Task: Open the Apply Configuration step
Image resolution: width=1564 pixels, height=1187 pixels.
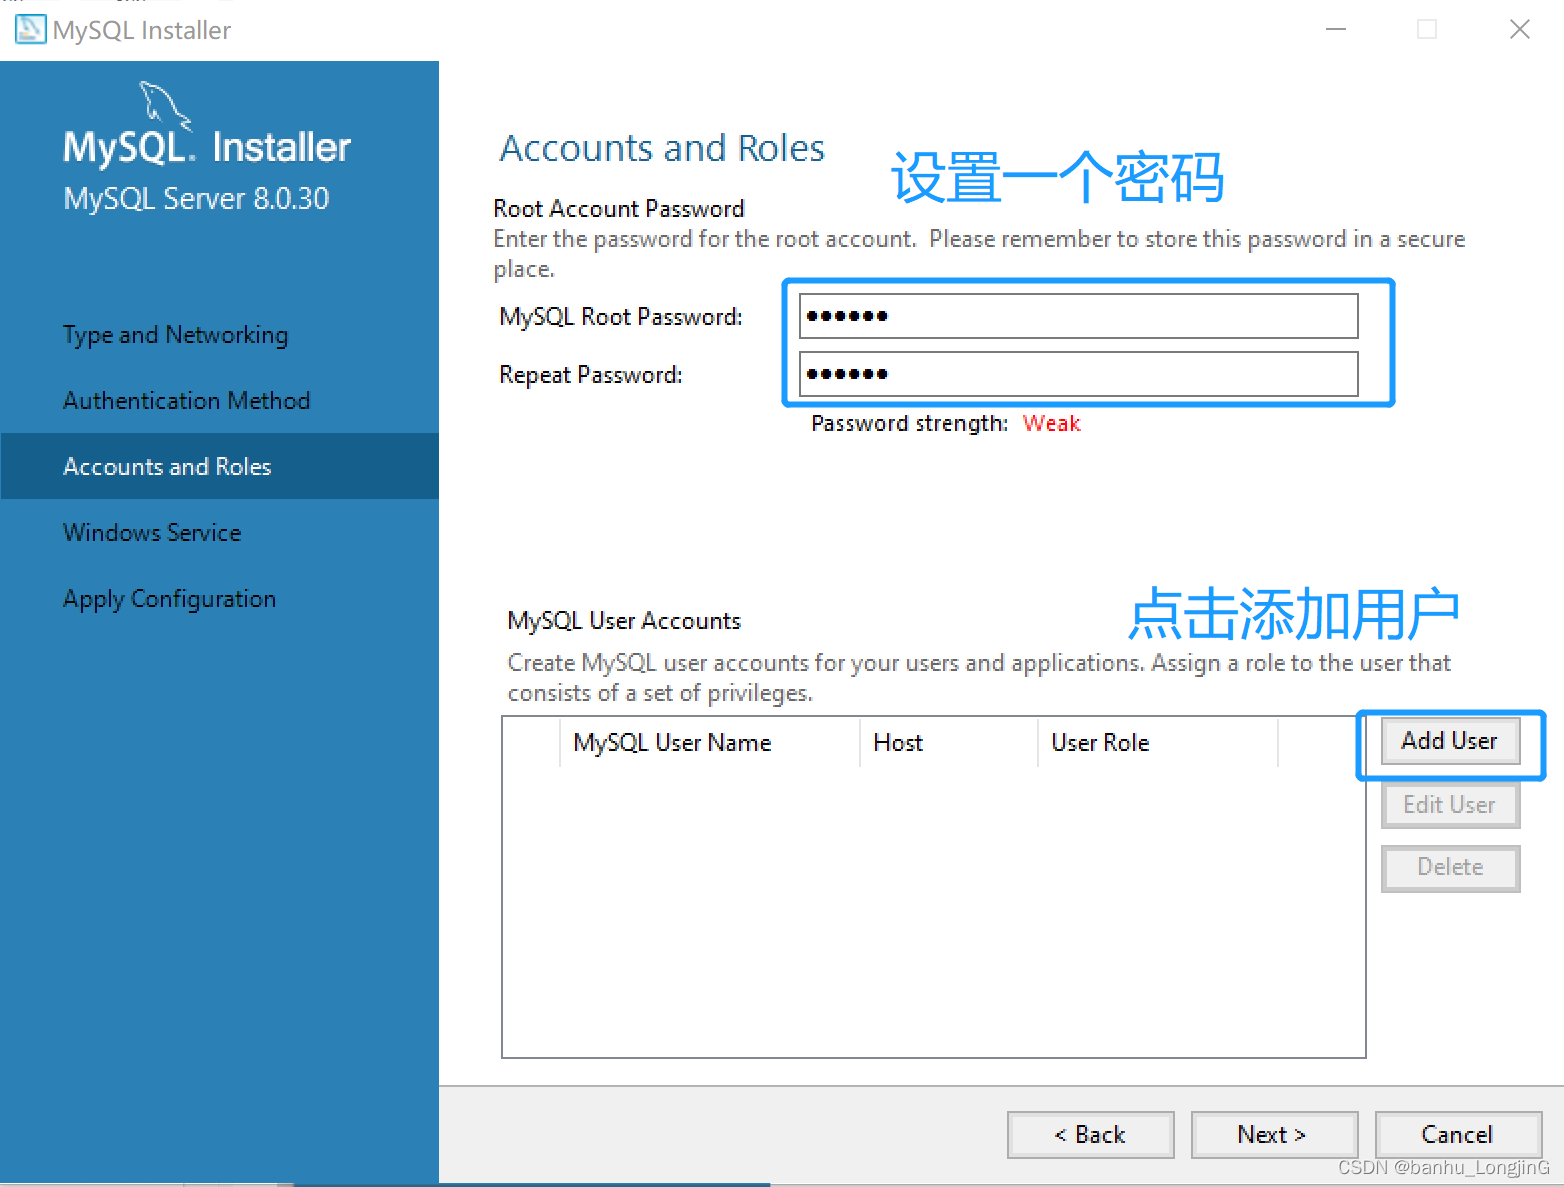Action: point(219,599)
